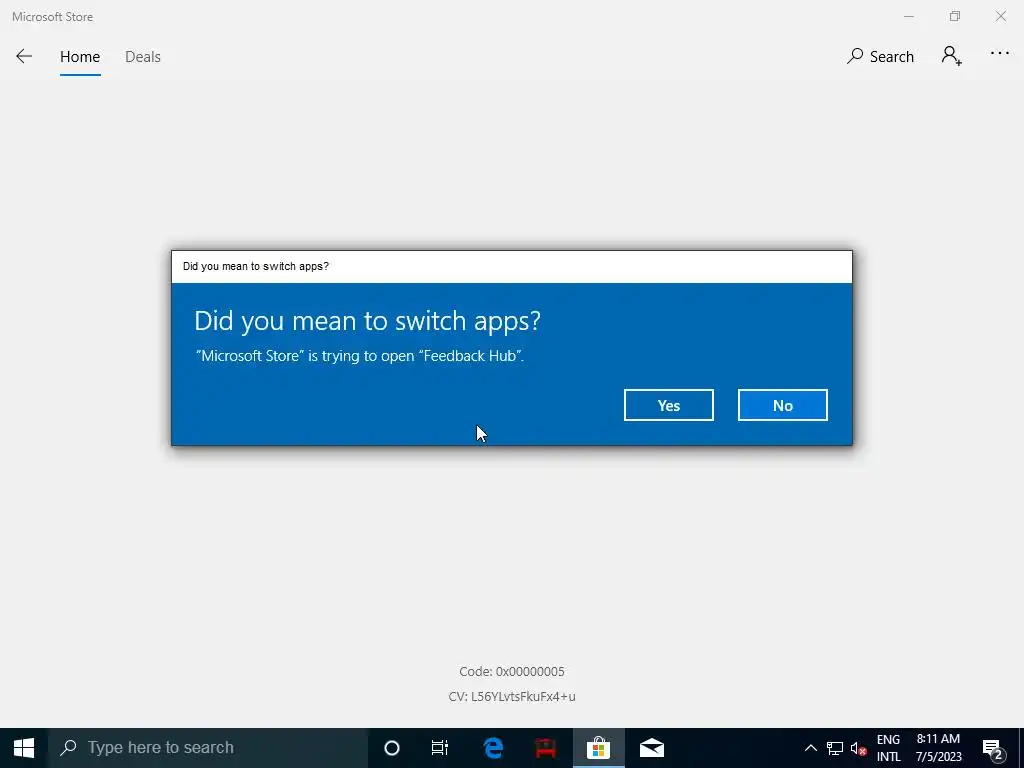Screen dimensions: 1024x768
Task: Open the three-dot See more menu
Action: point(1000,54)
